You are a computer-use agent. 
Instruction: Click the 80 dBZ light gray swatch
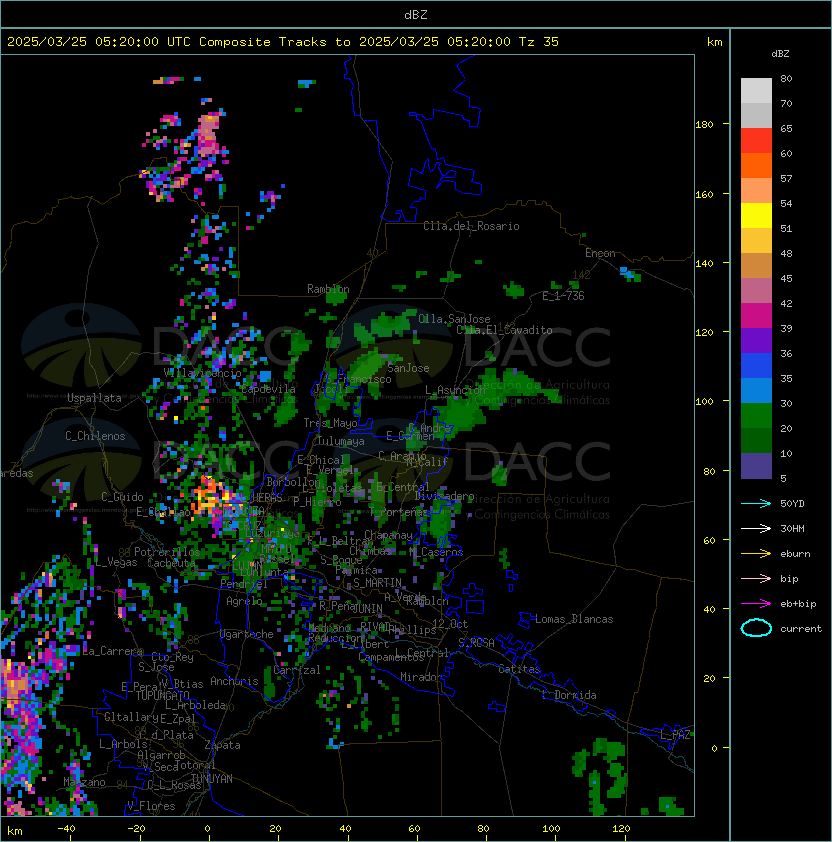coord(756,91)
